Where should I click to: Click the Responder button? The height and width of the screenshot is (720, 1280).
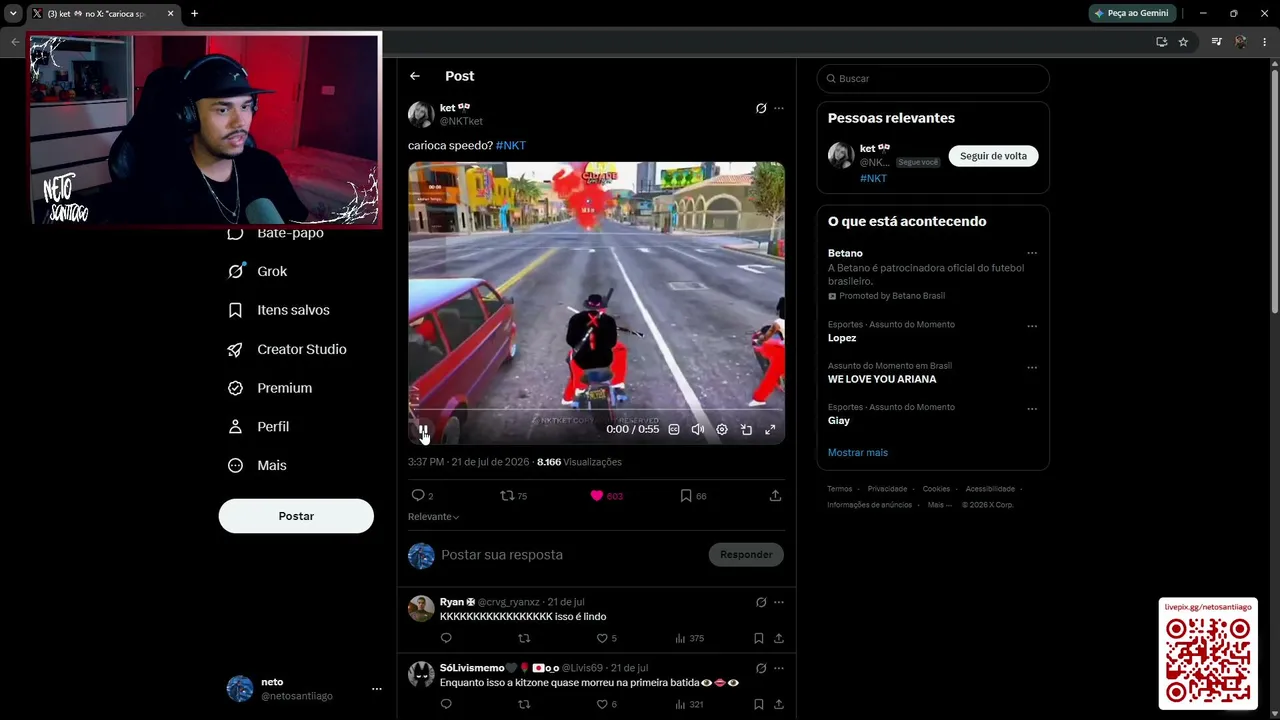pos(746,555)
